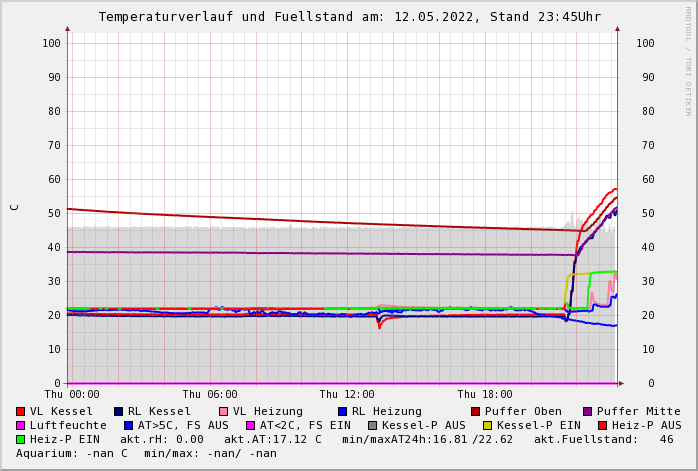Click the yellow Kessel-P EIN legend swatch
The height and width of the screenshot is (471, 698).
coord(488,425)
